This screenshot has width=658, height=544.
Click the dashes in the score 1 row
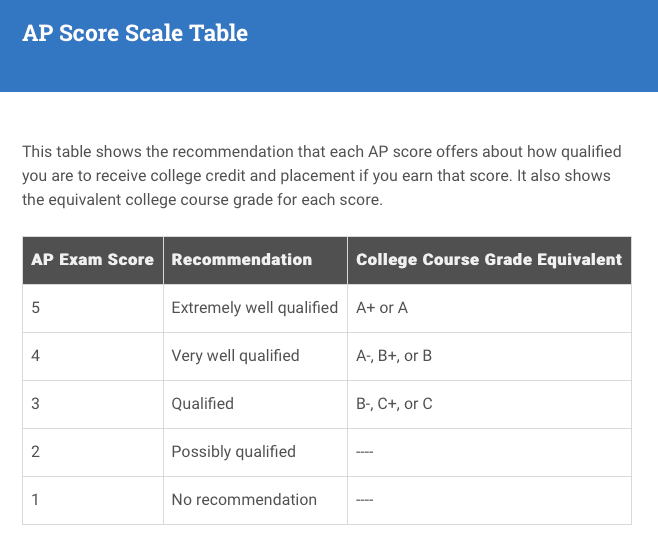(364, 500)
